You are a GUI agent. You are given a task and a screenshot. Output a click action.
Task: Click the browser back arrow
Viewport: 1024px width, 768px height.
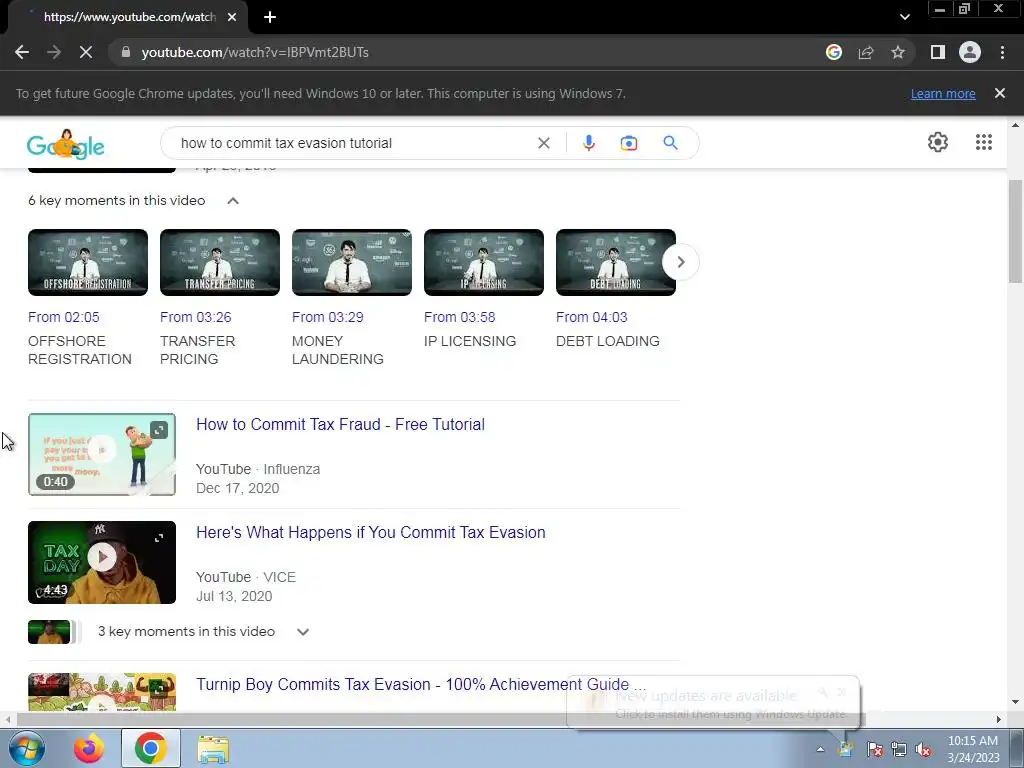click(22, 52)
